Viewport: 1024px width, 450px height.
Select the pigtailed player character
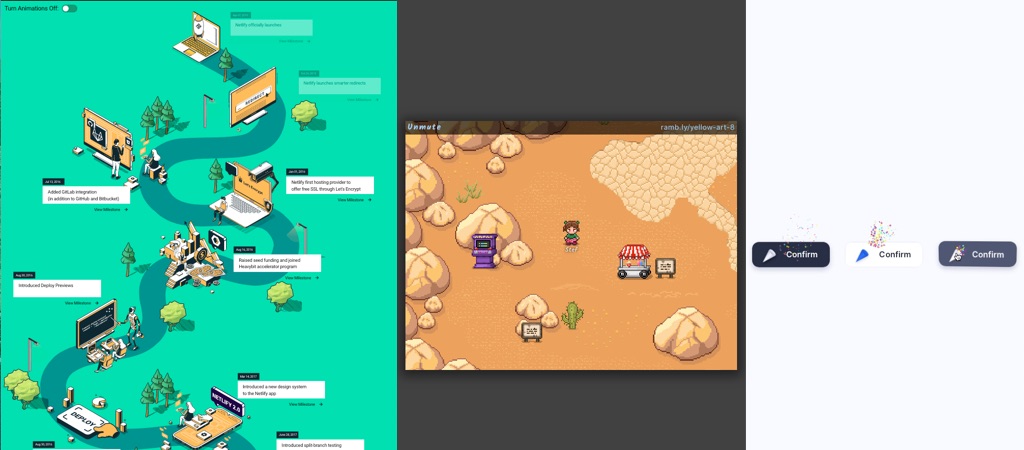click(571, 236)
